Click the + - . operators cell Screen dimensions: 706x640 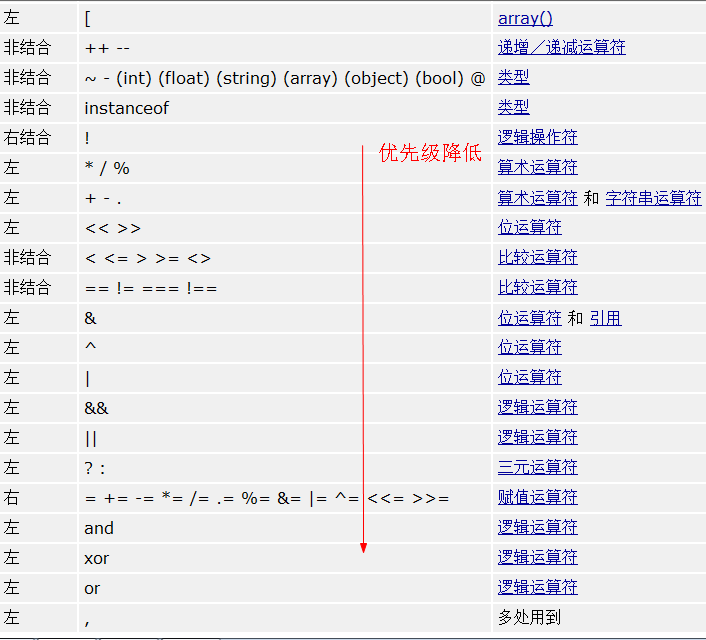point(285,198)
